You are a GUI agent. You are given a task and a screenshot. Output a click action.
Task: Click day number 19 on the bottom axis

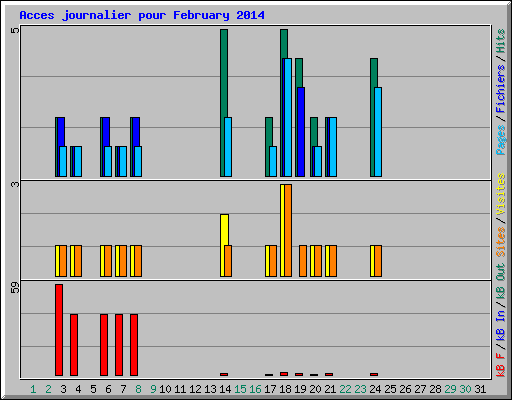pos(300,389)
